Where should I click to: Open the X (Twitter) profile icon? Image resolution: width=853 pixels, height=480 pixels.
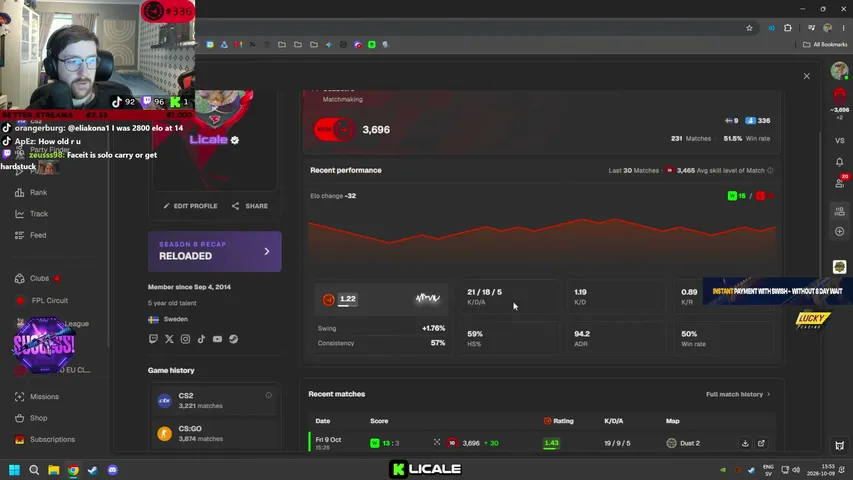[169, 339]
